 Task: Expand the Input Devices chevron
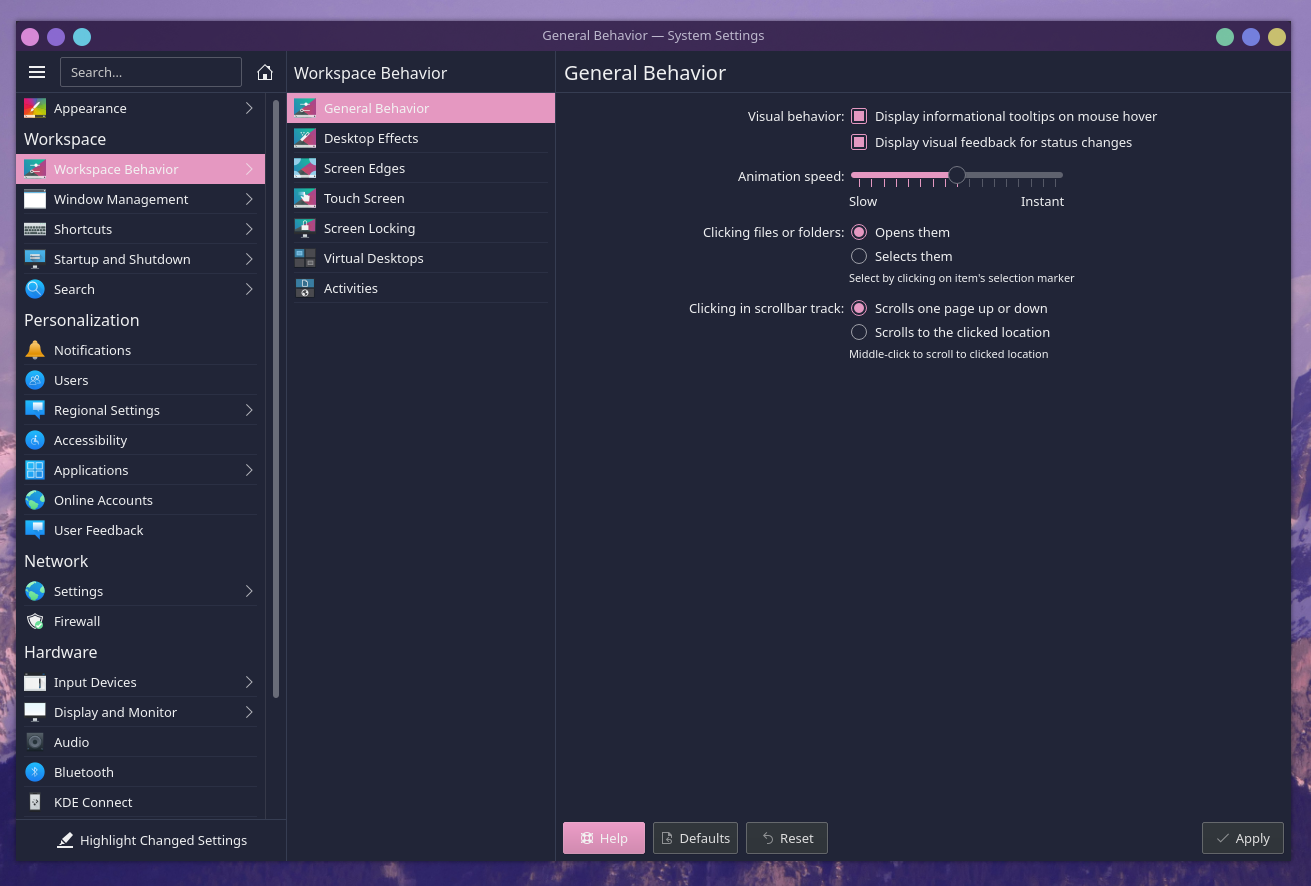click(249, 682)
